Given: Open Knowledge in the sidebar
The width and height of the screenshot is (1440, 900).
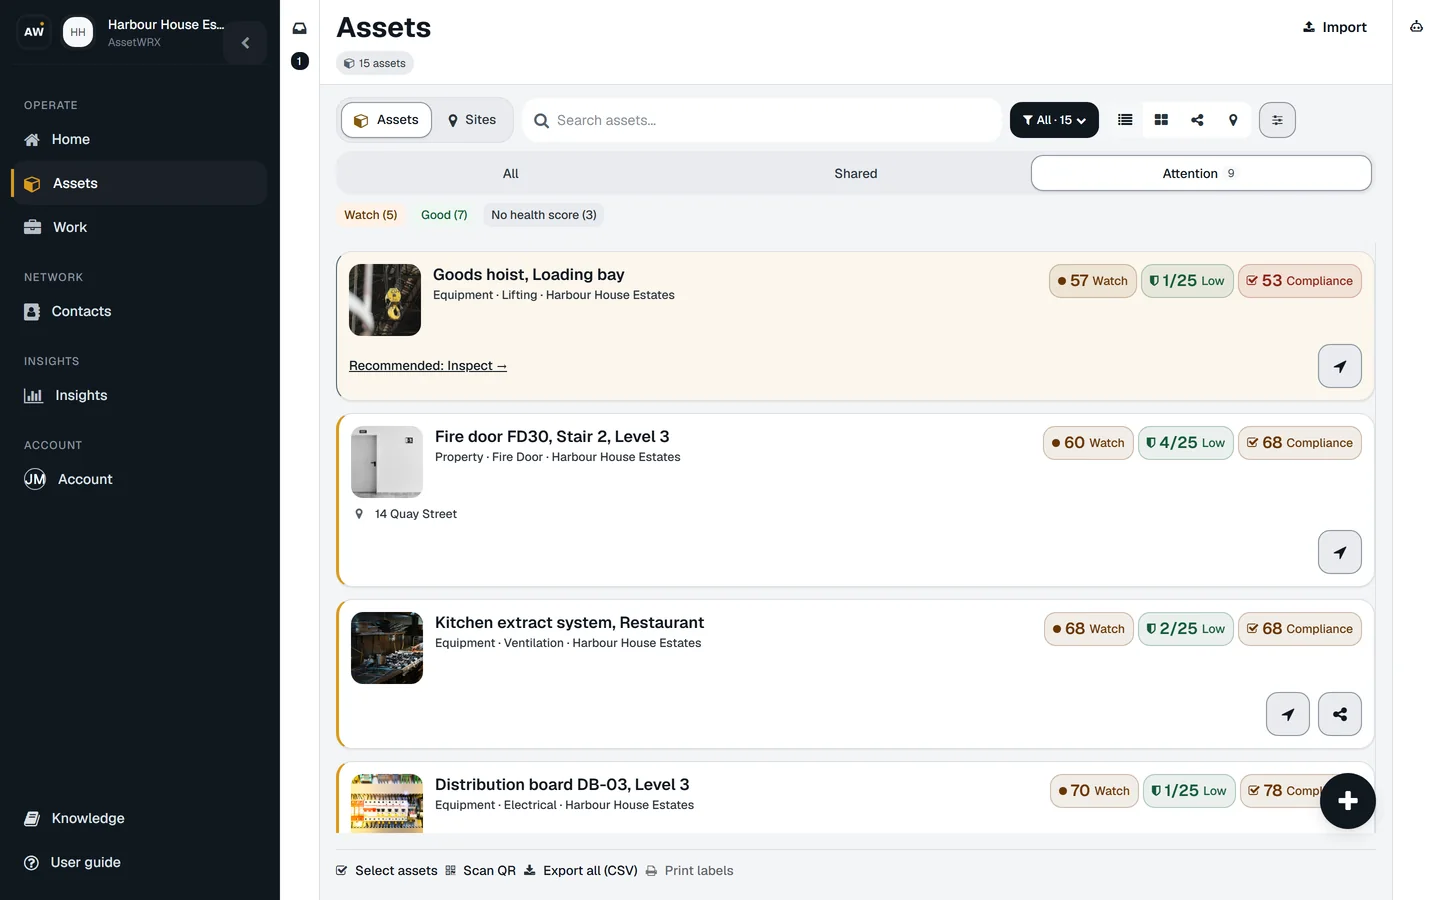Looking at the screenshot, I should tap(140, 818).
